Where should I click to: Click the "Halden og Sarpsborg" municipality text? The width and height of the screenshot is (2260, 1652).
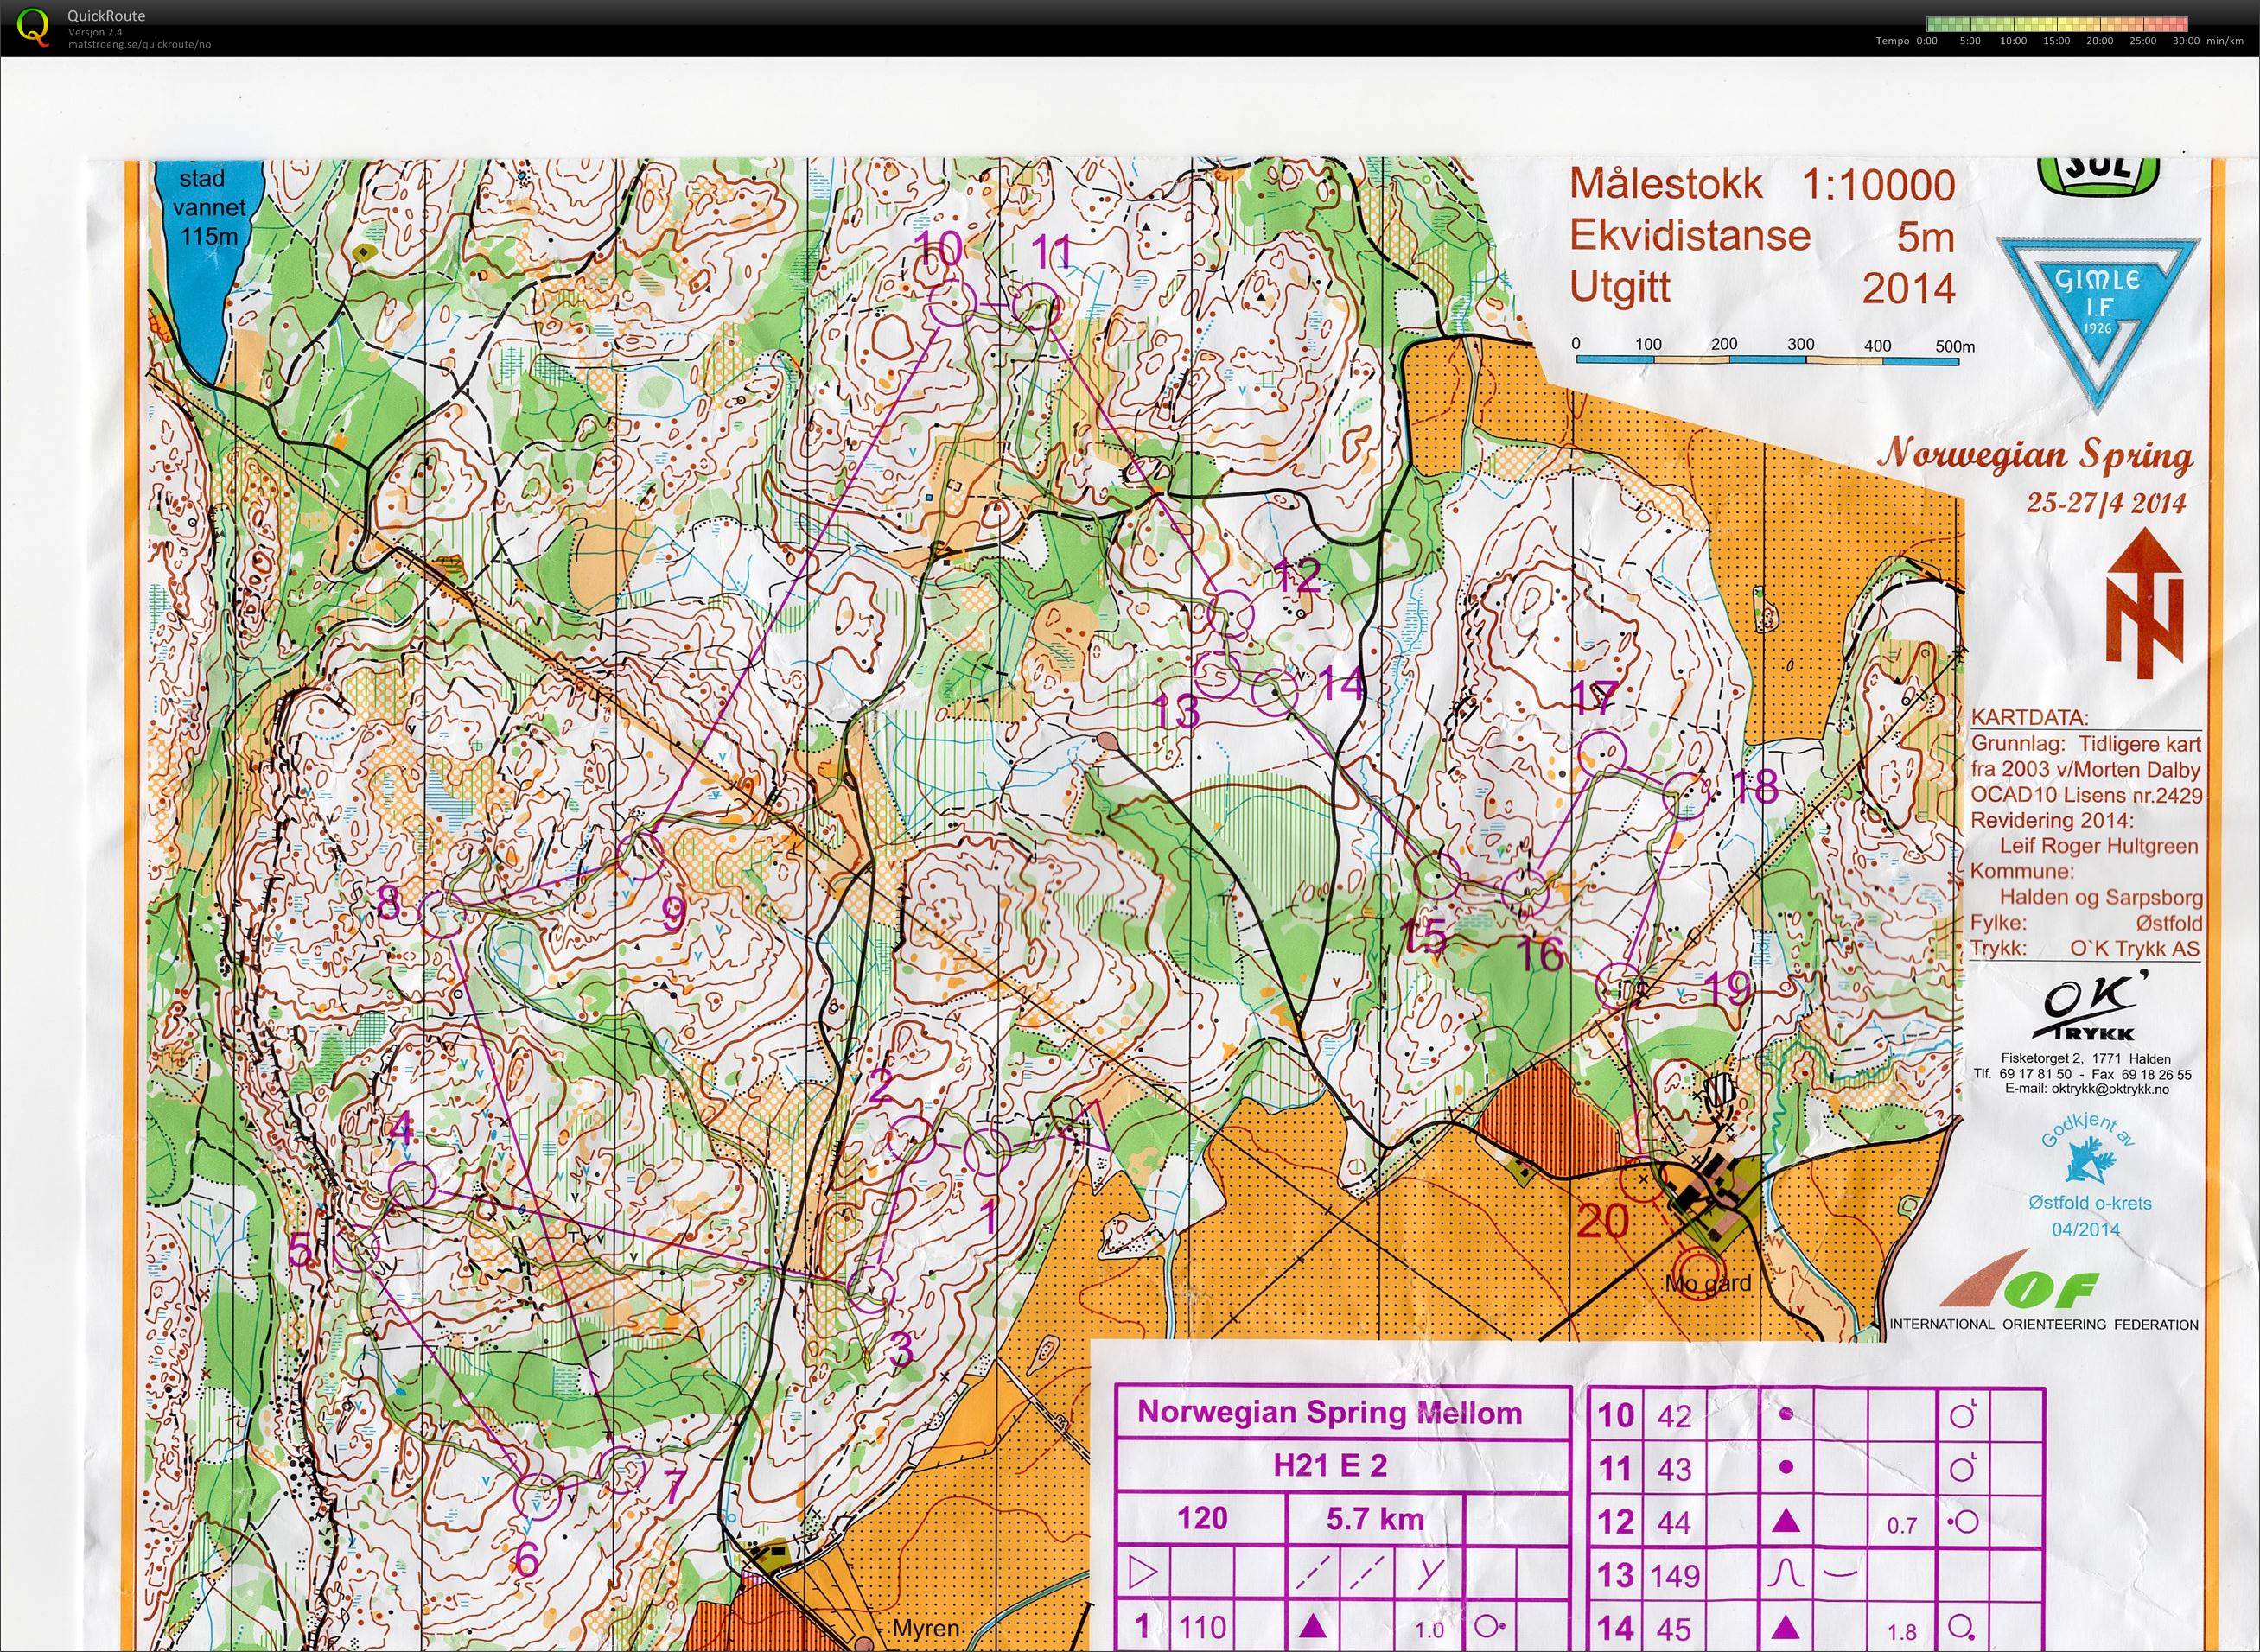(2100, 897)
